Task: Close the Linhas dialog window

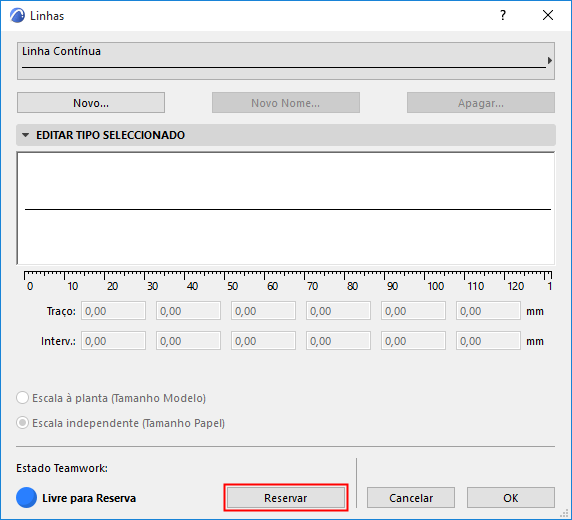Action: 548,15
